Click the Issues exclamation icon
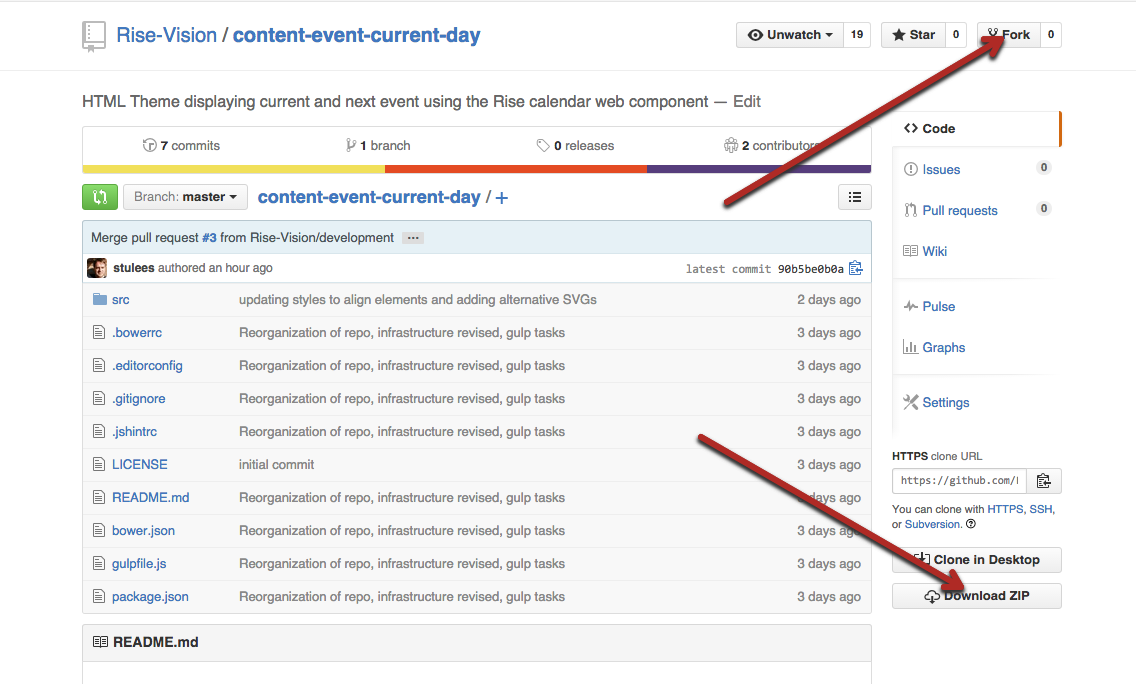This screenshot has width=1136, height=684. coord(911,169)
